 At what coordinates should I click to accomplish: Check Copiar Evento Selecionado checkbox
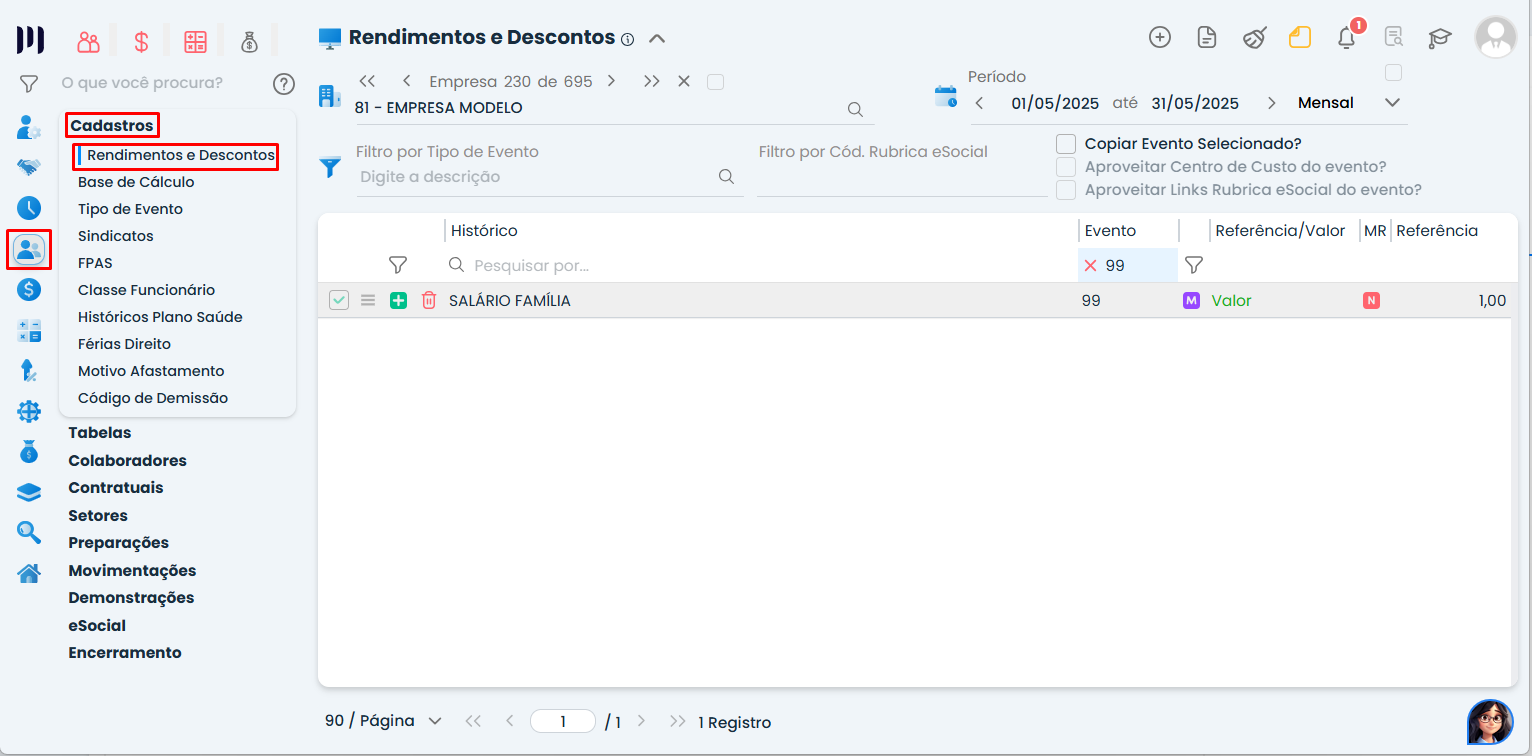point(1066,144)
